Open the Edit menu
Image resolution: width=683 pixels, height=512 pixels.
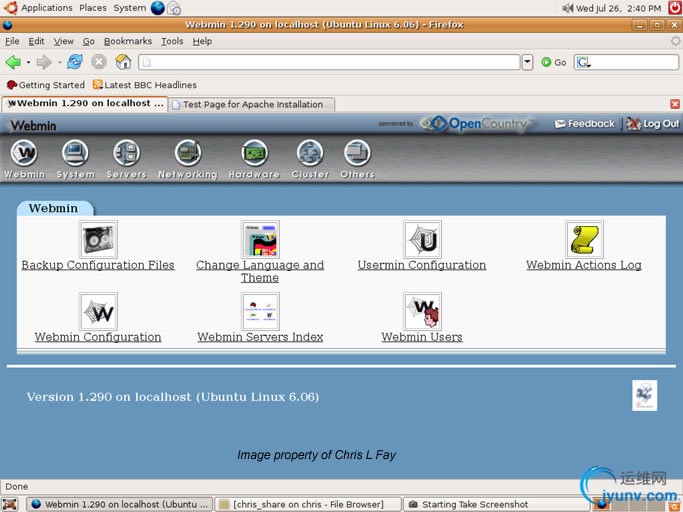click(x=36, y=41)
